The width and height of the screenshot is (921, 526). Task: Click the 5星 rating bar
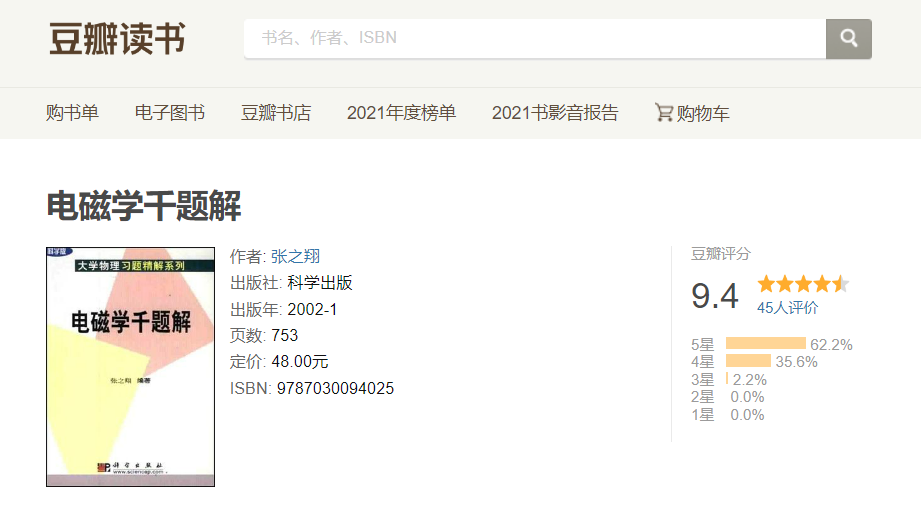(x=766, y=343)
